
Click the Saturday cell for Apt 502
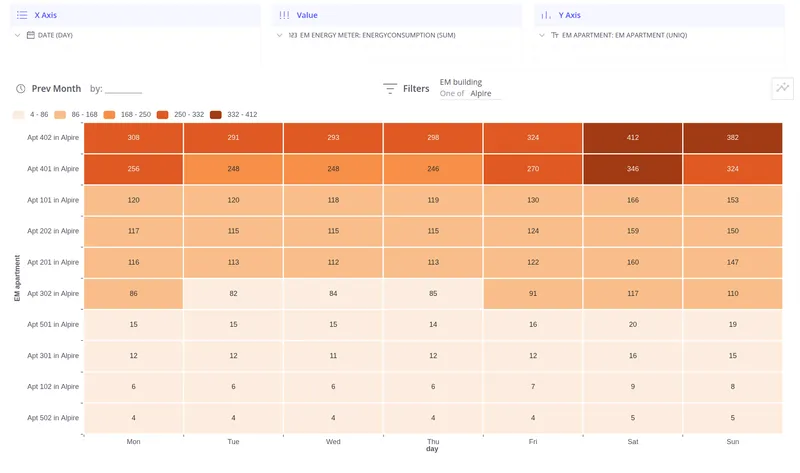633,418
